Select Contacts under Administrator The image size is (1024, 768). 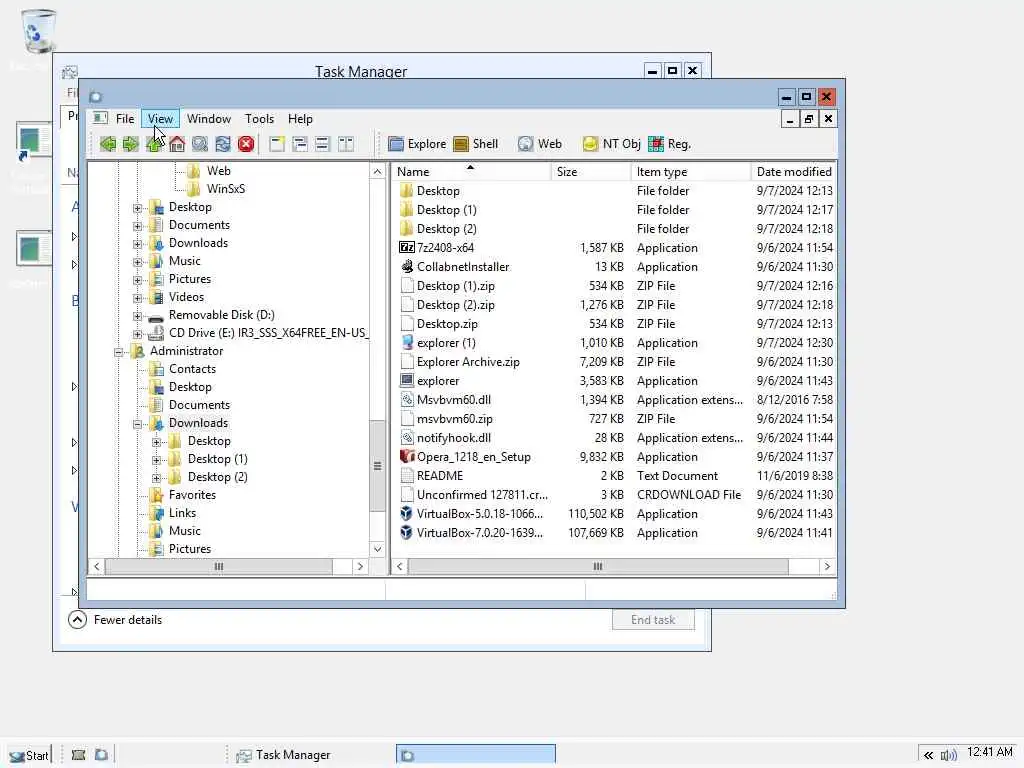click(192, 369)
